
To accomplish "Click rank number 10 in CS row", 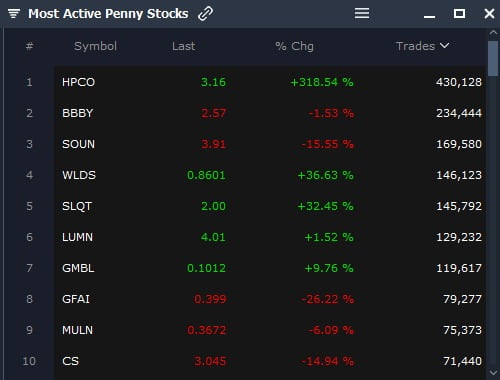I will click(29, 361).
